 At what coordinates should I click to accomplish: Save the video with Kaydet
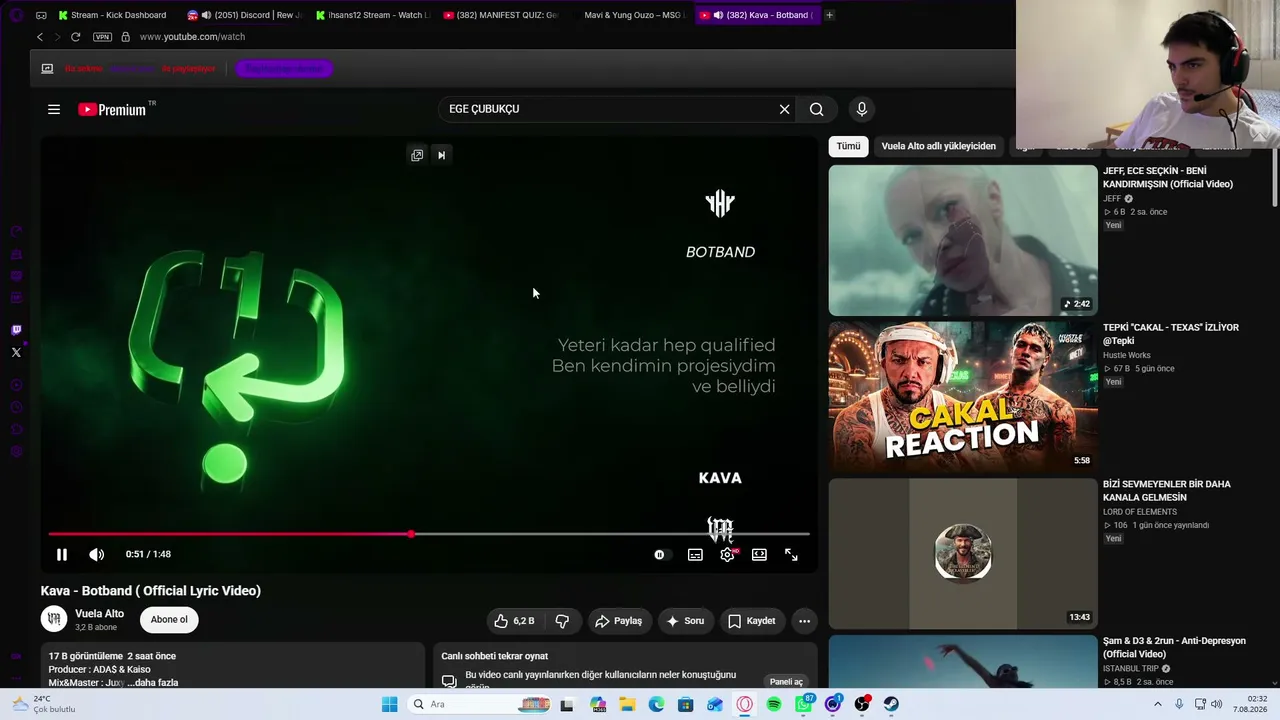[x=752, y=621]
